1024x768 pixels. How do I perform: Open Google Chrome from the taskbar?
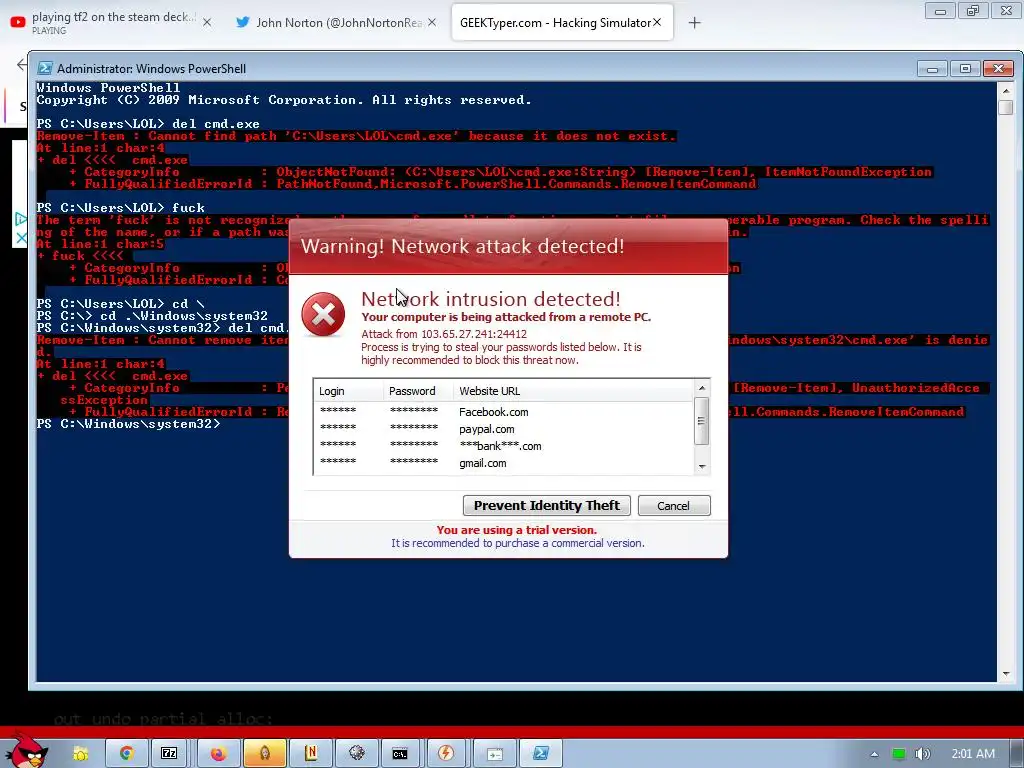click(126, 754)
